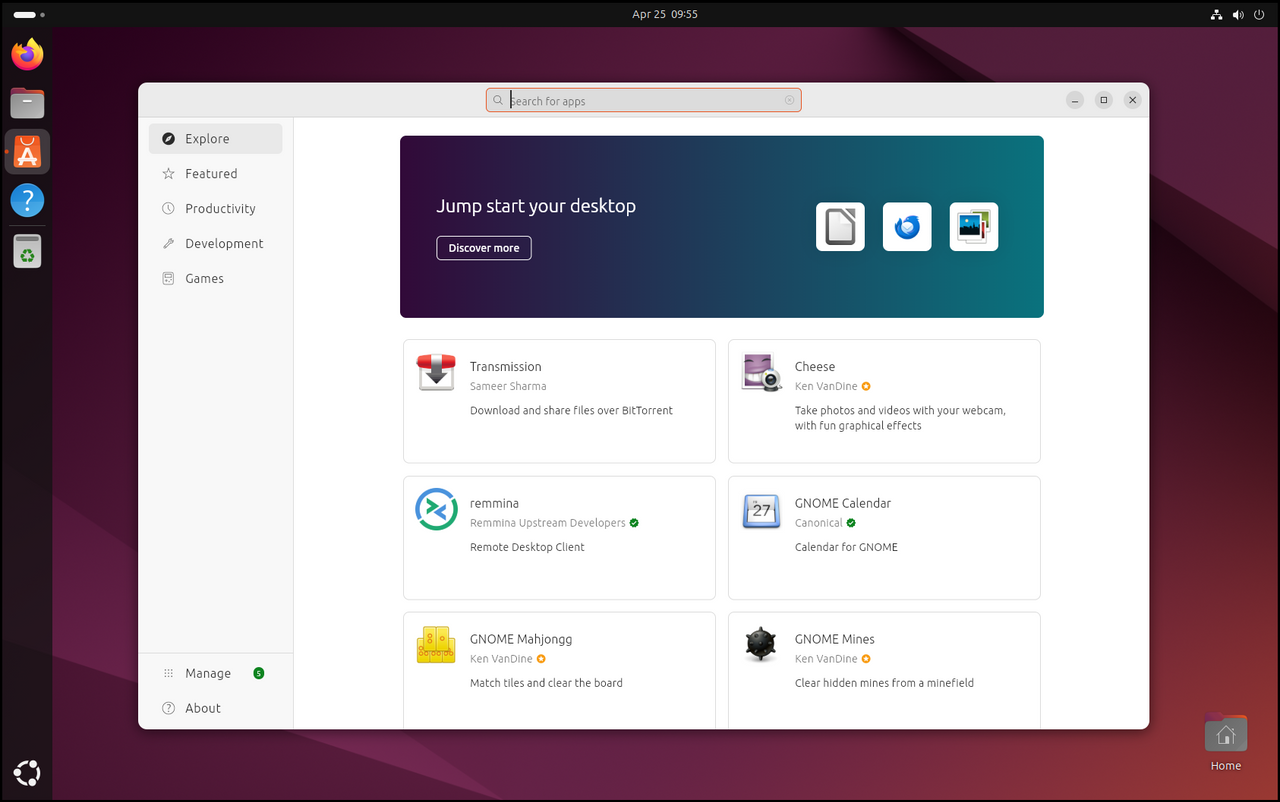Open the Manage installed apps section
The image size is (1280, 802).
(207, 673)
